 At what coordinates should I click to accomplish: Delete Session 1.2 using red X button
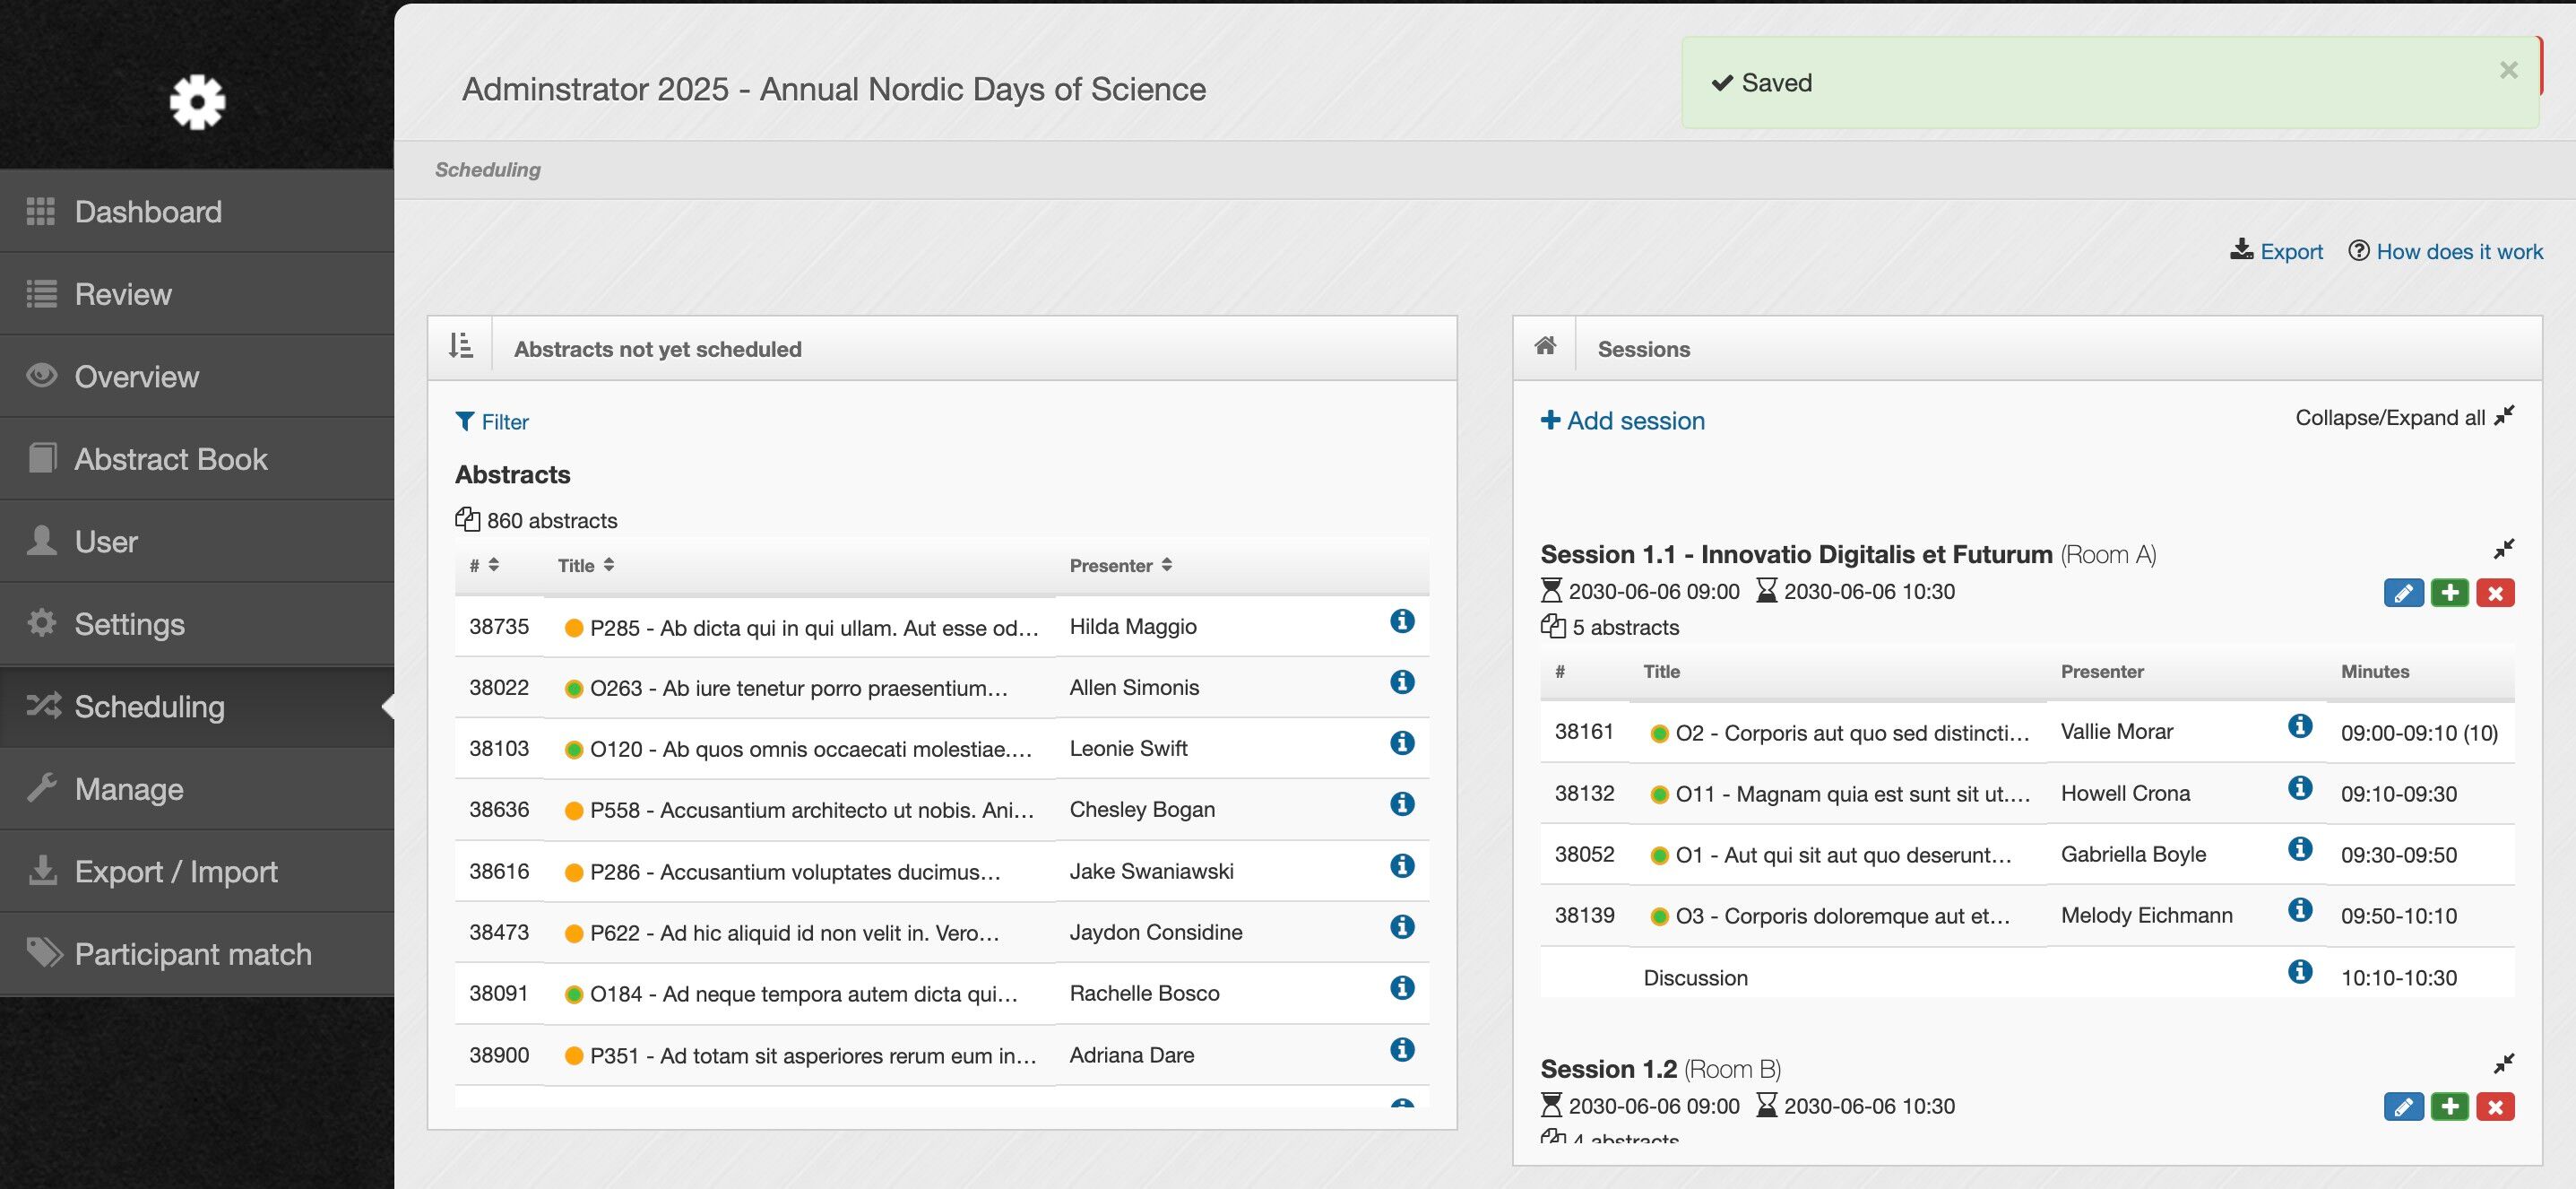tap(2495, 1107)
